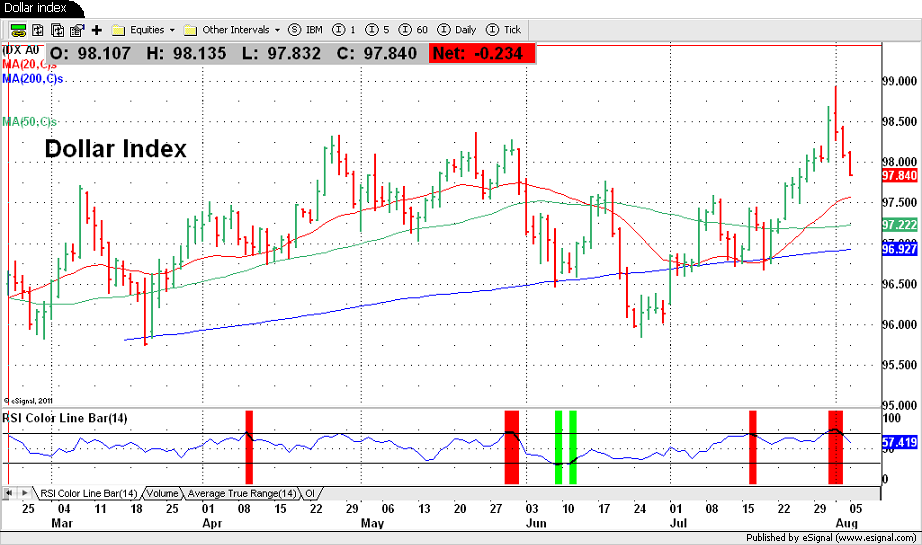The width and height of the screenshot is (922, 545).
Task: Click the next-tab scroll arrow beside study tabs
Action: coord(24,493)
